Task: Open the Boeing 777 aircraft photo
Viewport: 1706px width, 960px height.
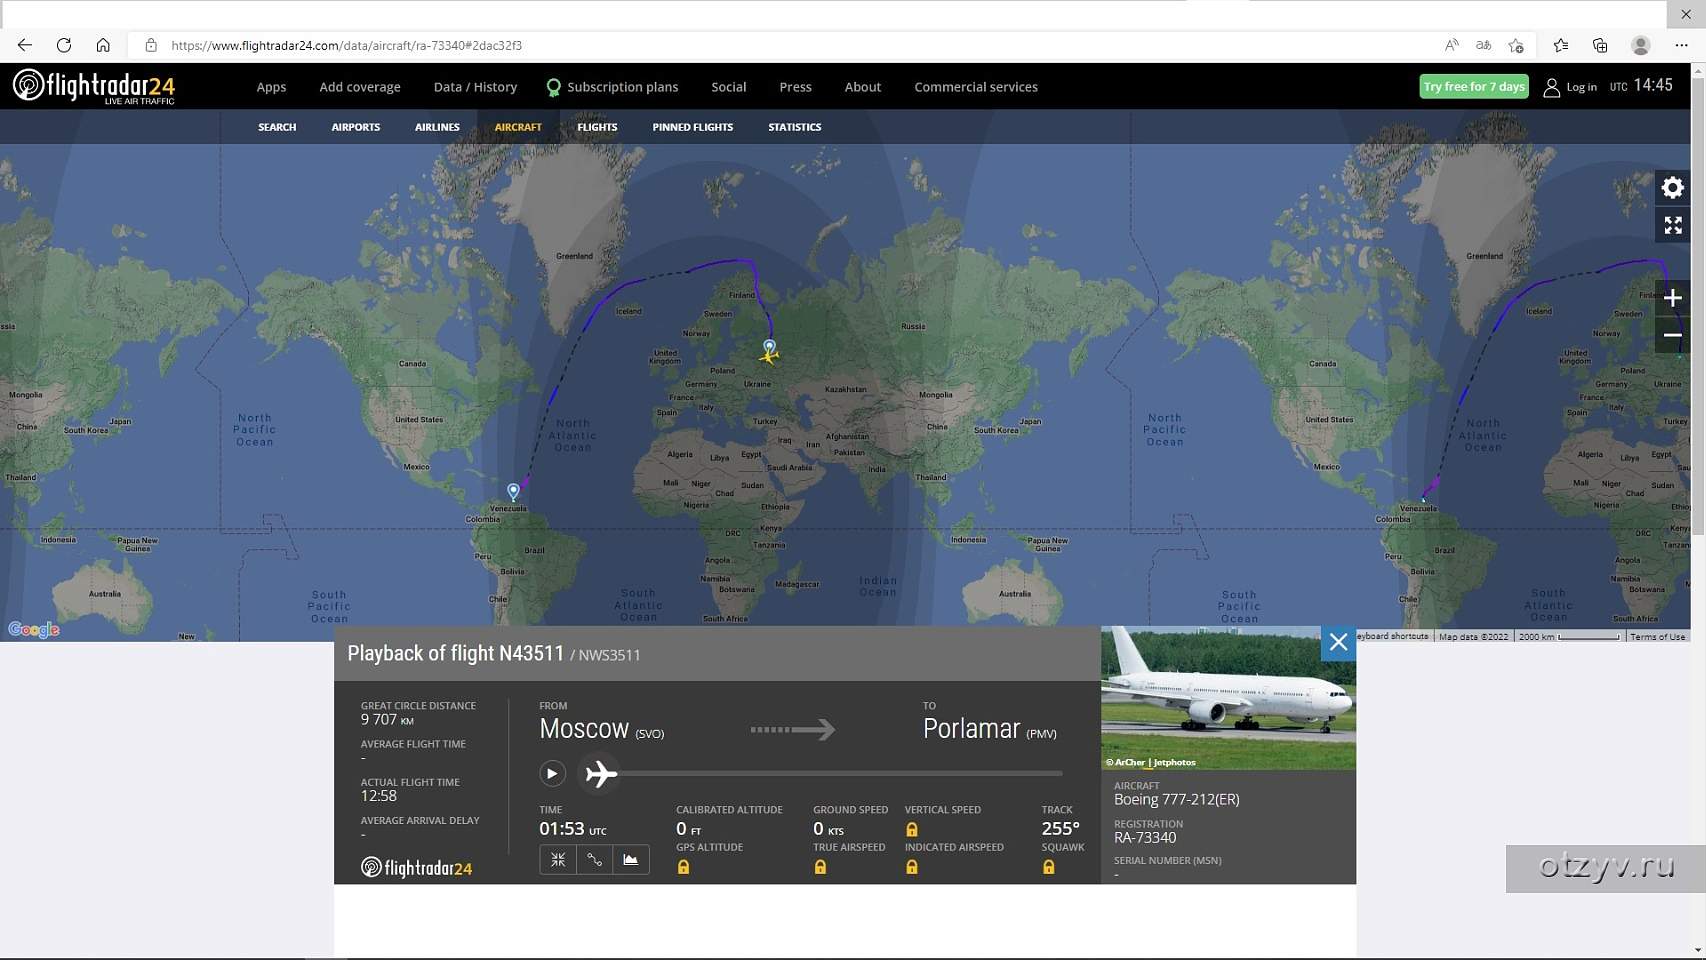Action: click(1228, 698)
